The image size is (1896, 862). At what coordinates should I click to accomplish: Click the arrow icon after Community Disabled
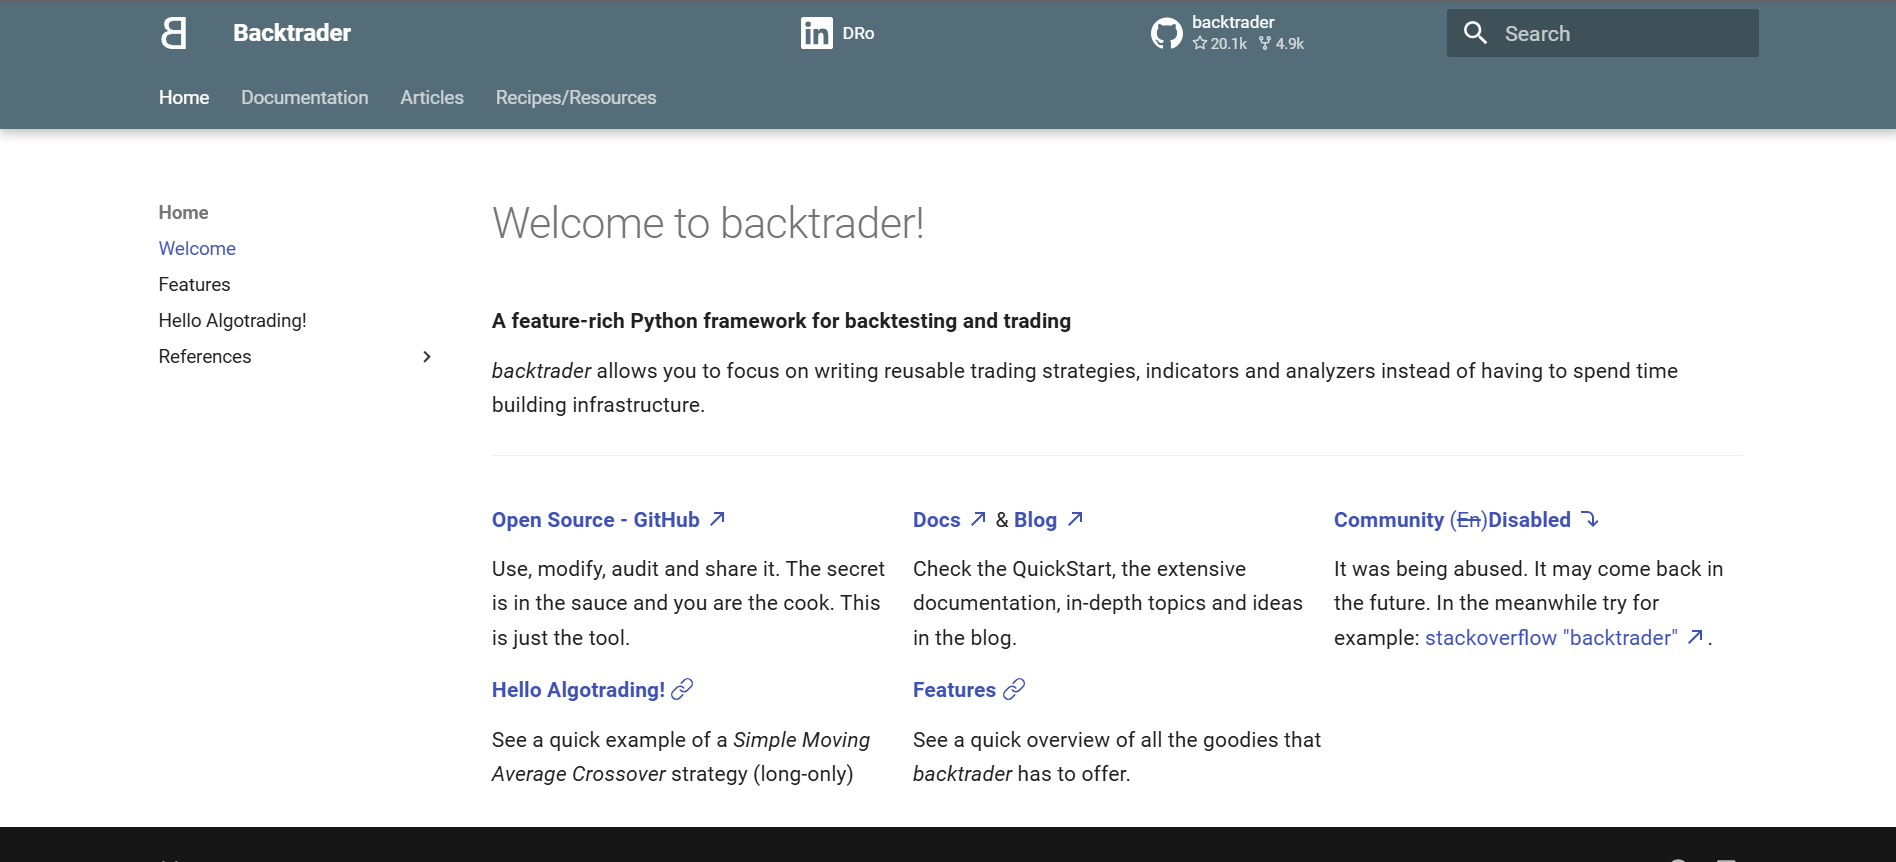pyautogui.click(x=1590, y=519)
